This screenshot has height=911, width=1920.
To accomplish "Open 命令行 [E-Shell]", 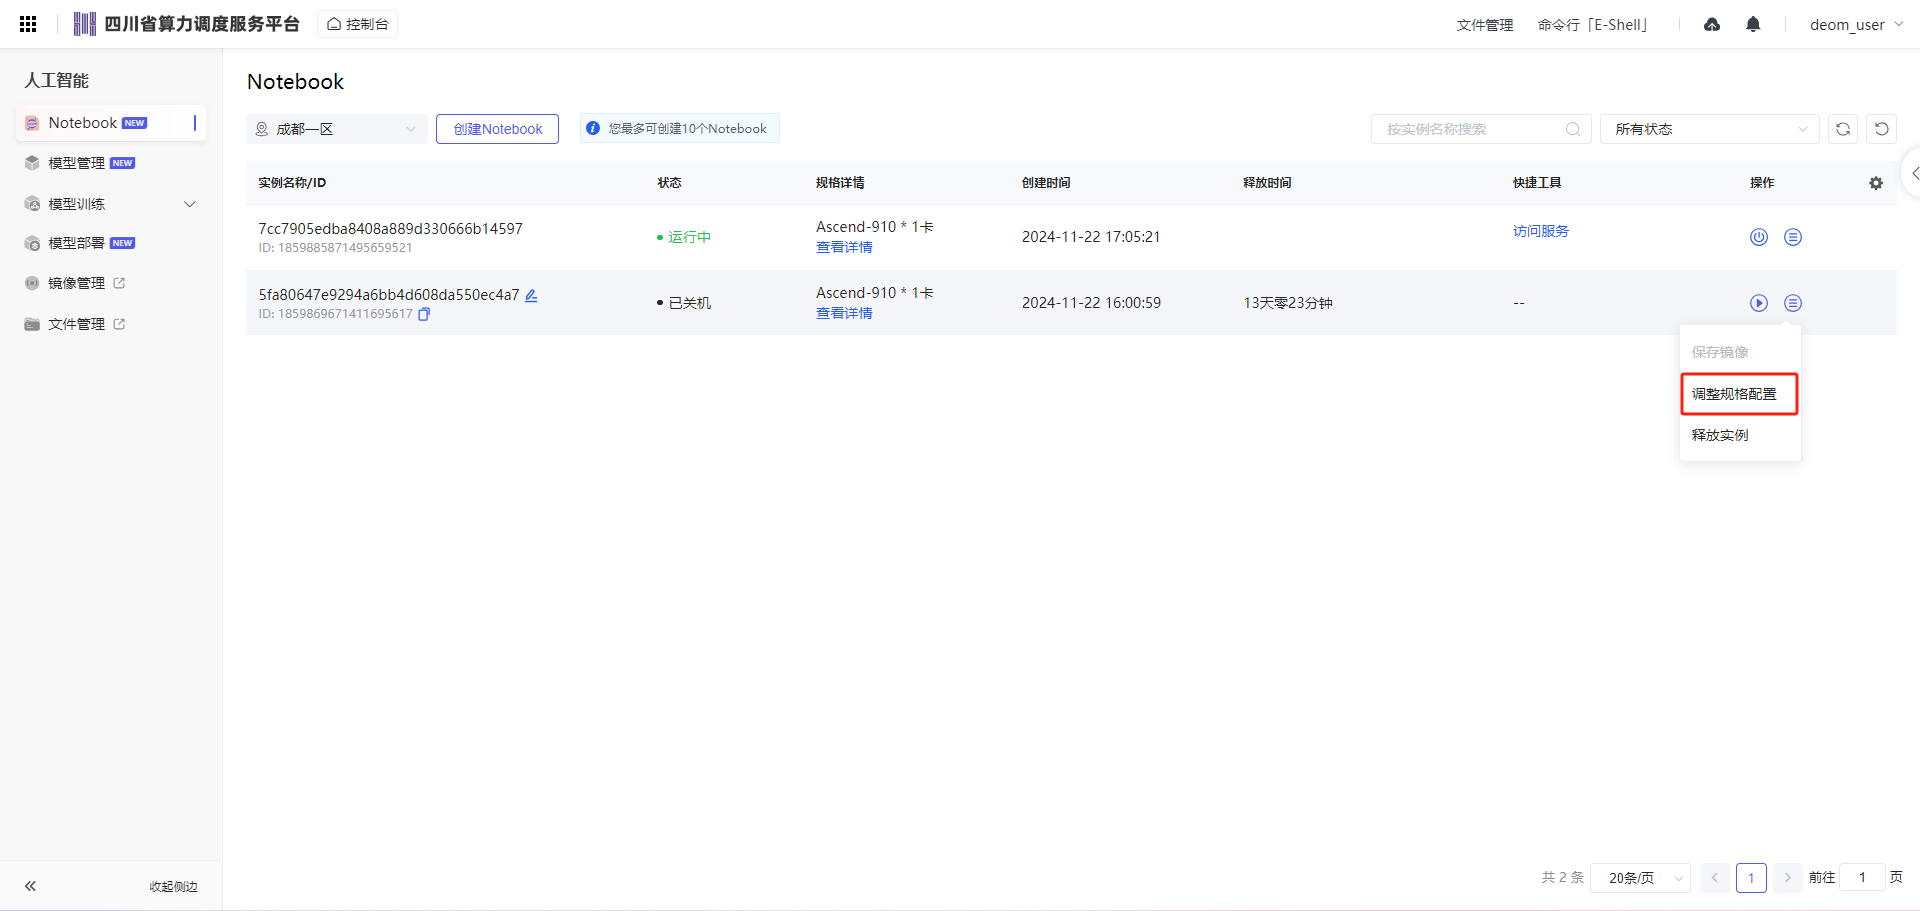I will click(1593, 25).
